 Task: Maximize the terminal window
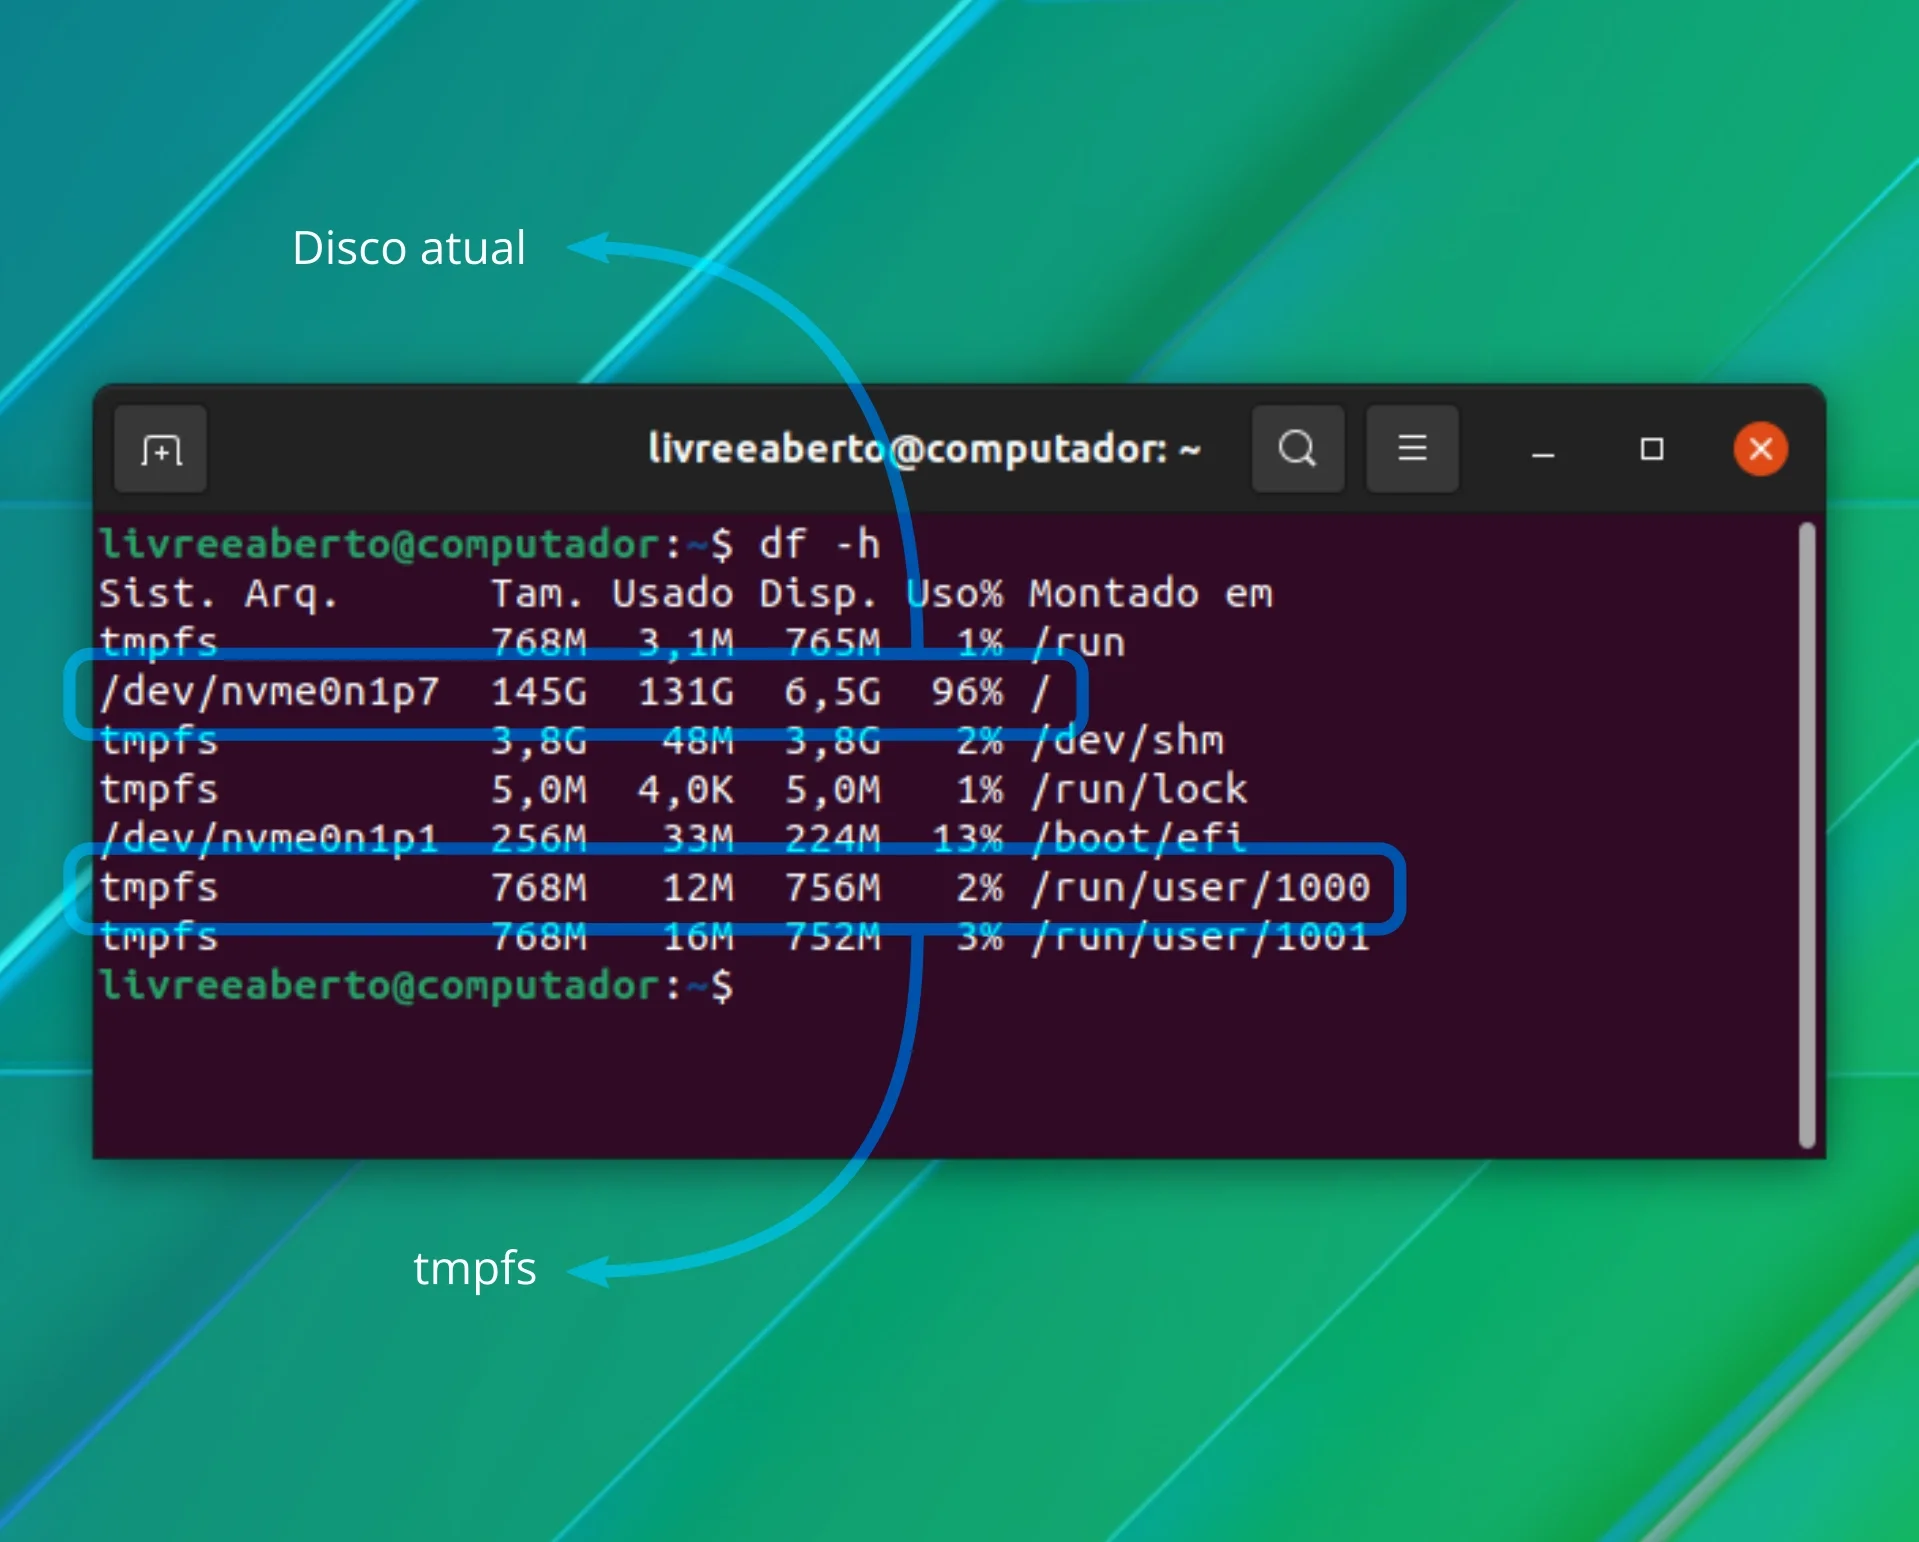pos(1652,449)
